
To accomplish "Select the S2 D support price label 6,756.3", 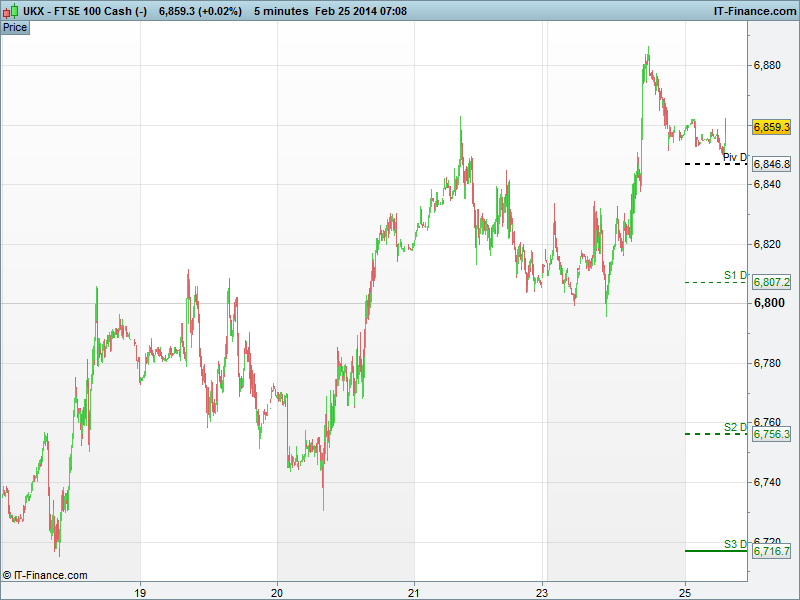I will [771, 435].
